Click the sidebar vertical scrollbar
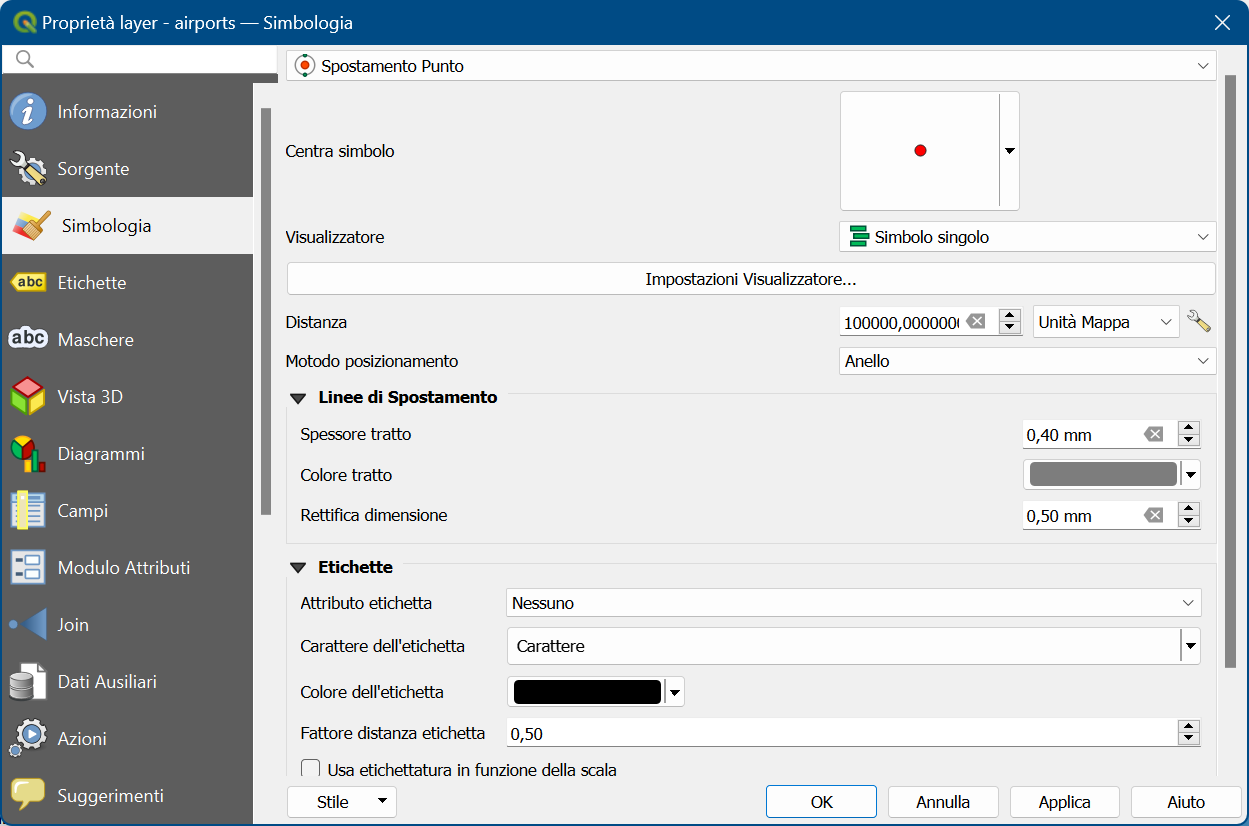 pos(266,310)
